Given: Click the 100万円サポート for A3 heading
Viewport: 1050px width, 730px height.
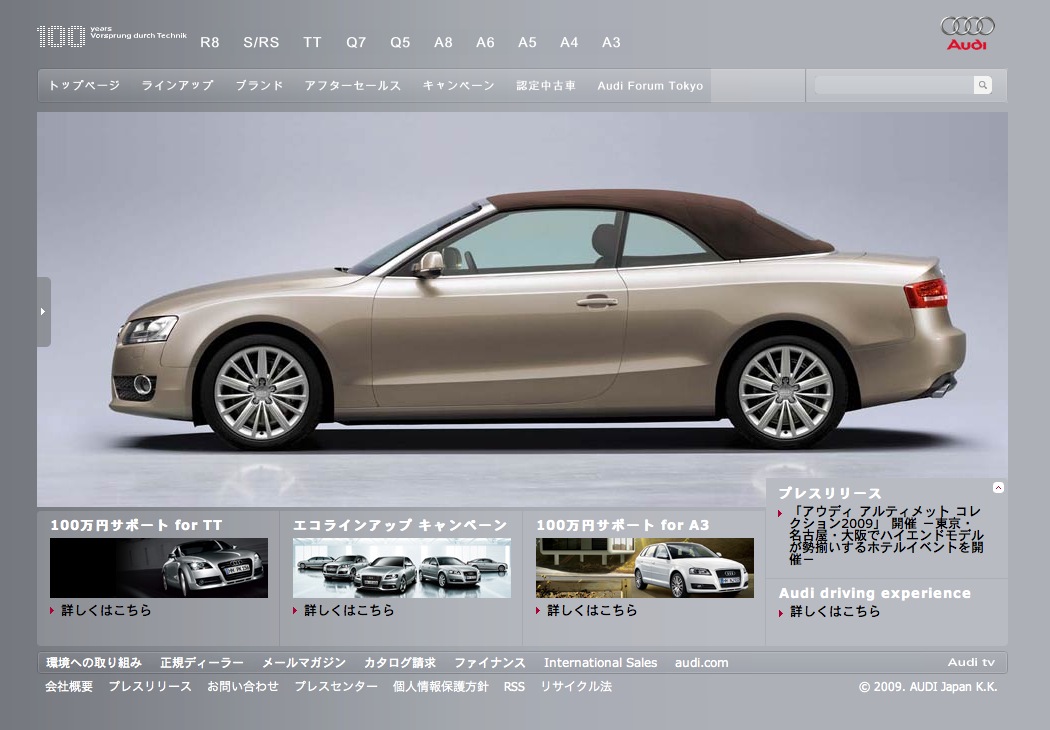Looking at the screenshot, I should (623, 525).
